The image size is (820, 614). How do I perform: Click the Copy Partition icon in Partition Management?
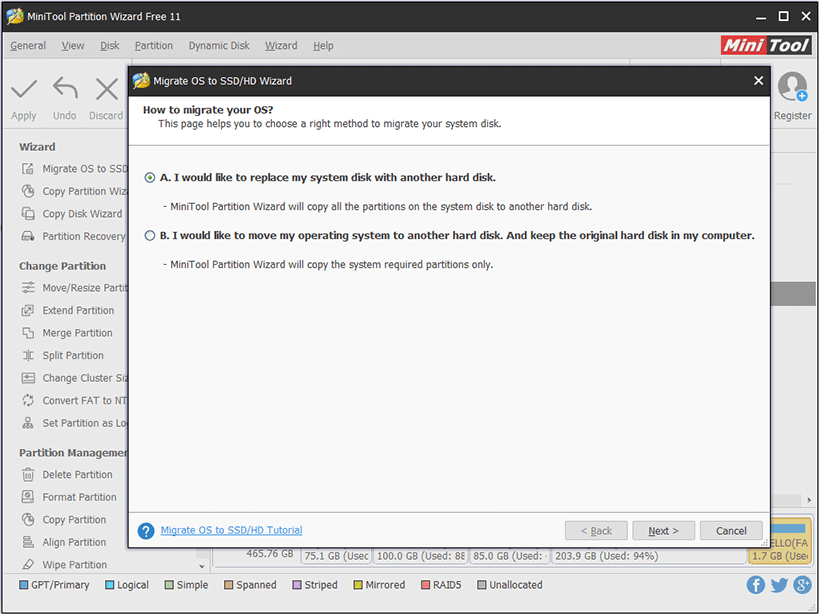[28, 519]
